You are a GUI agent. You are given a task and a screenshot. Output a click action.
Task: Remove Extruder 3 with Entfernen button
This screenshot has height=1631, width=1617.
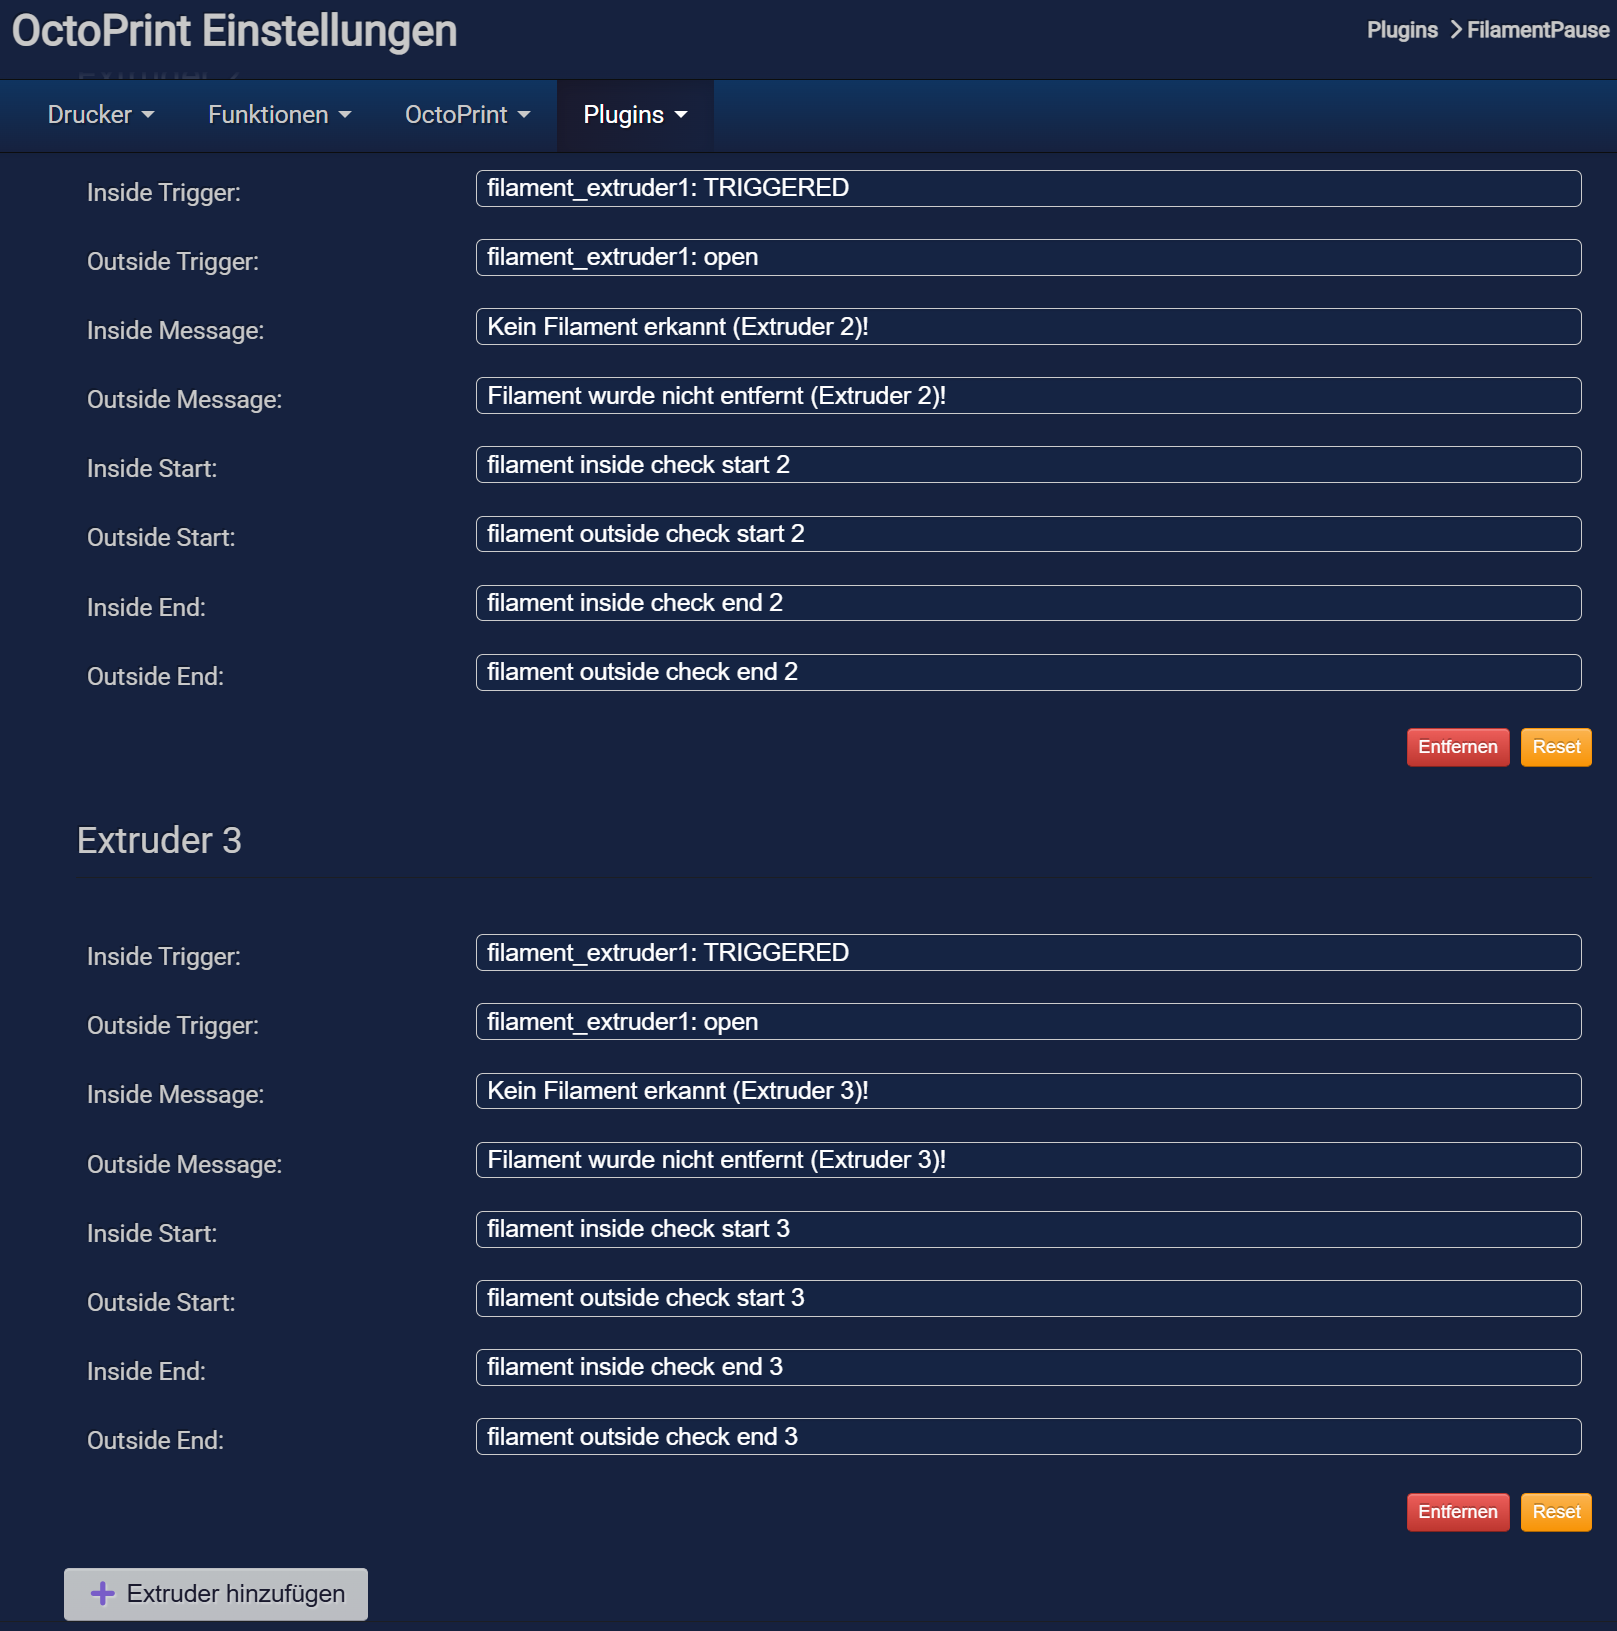(1458, 1512)
